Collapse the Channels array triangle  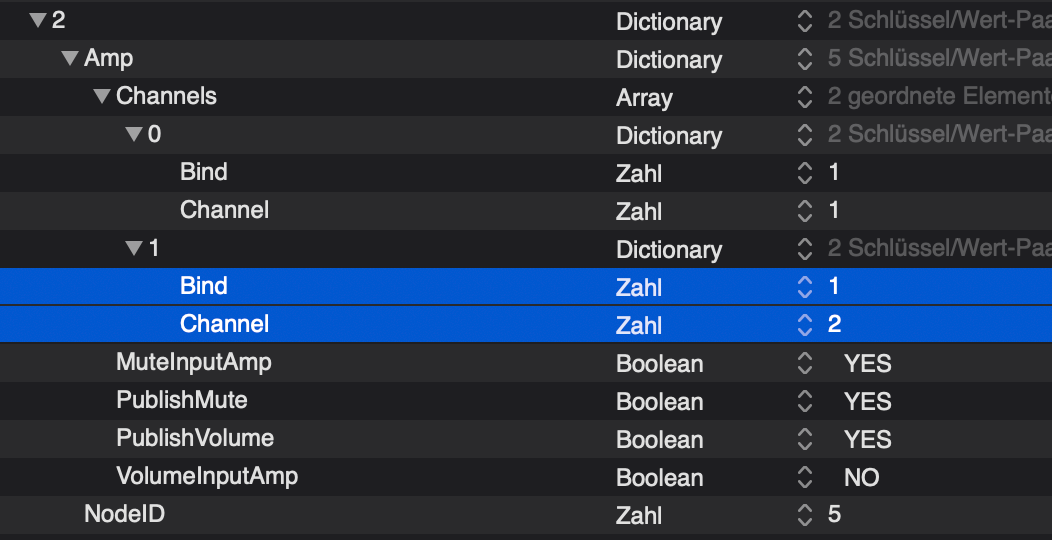[x=102, y=97]
